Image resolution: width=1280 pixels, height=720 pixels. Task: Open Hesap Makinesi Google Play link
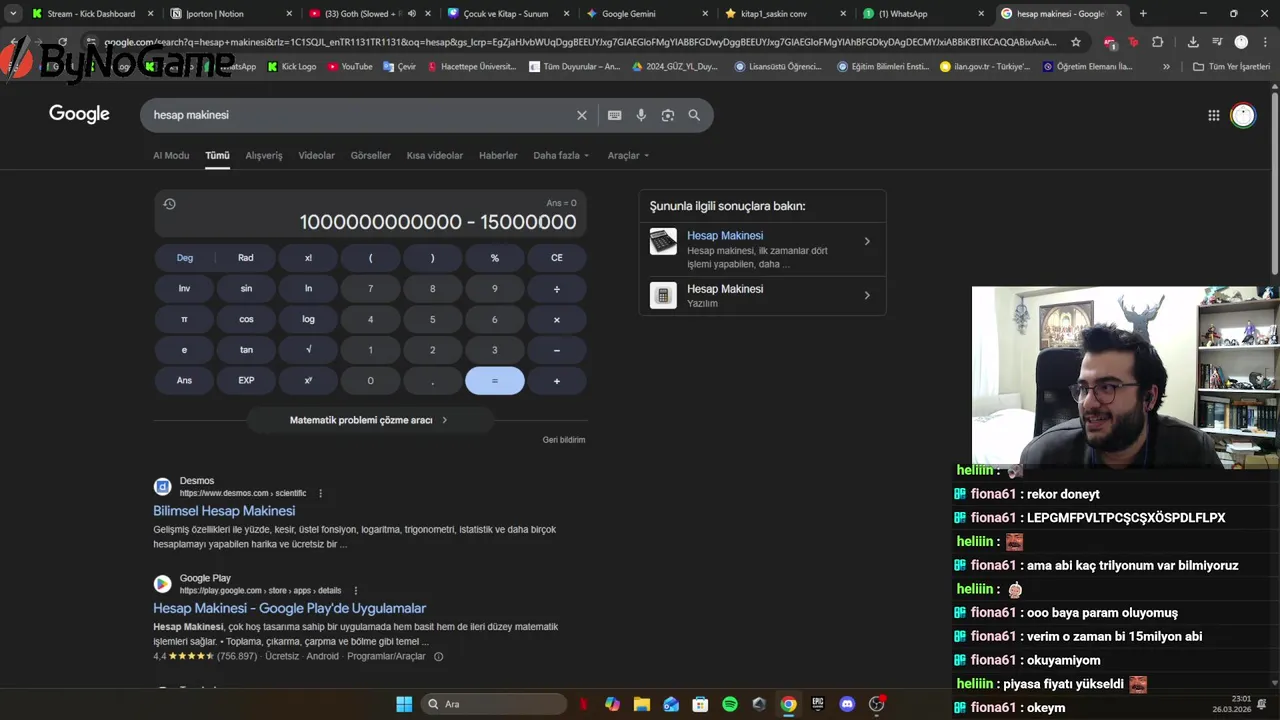click(289, 608)
